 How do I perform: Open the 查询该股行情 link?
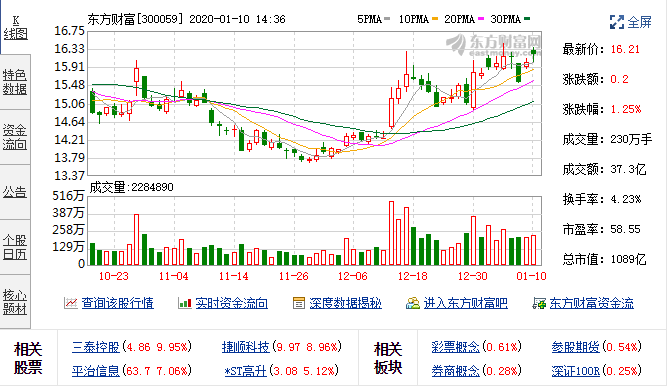(x=118, y=303)
